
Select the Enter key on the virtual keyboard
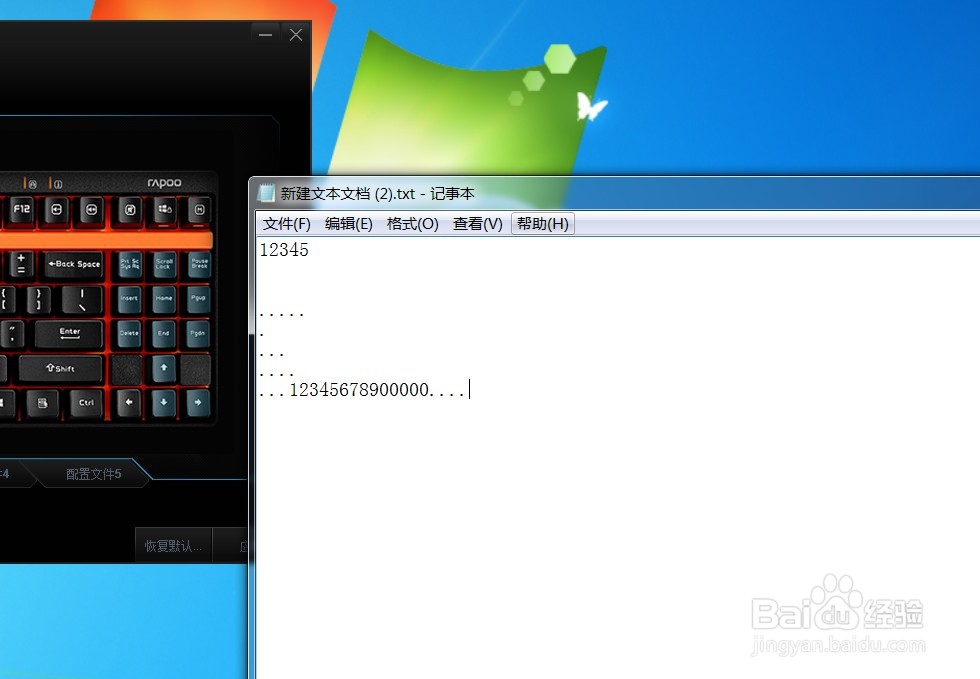tap(69, 333)
